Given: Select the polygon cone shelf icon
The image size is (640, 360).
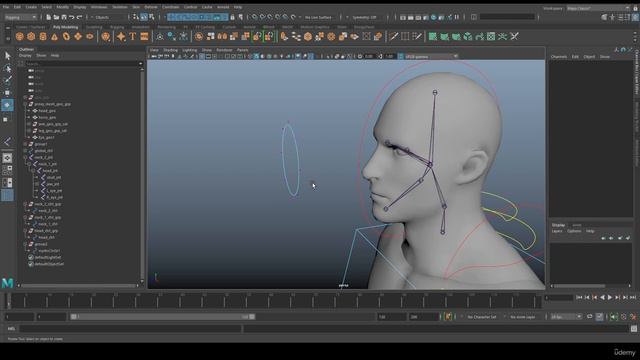Looking at the screenshot, I should pyautogui.click(x=54, y=37).
